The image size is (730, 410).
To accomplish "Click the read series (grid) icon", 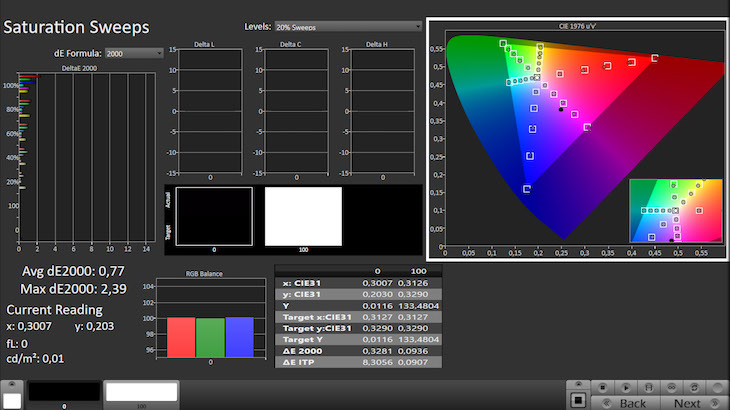I will point(602,387).
